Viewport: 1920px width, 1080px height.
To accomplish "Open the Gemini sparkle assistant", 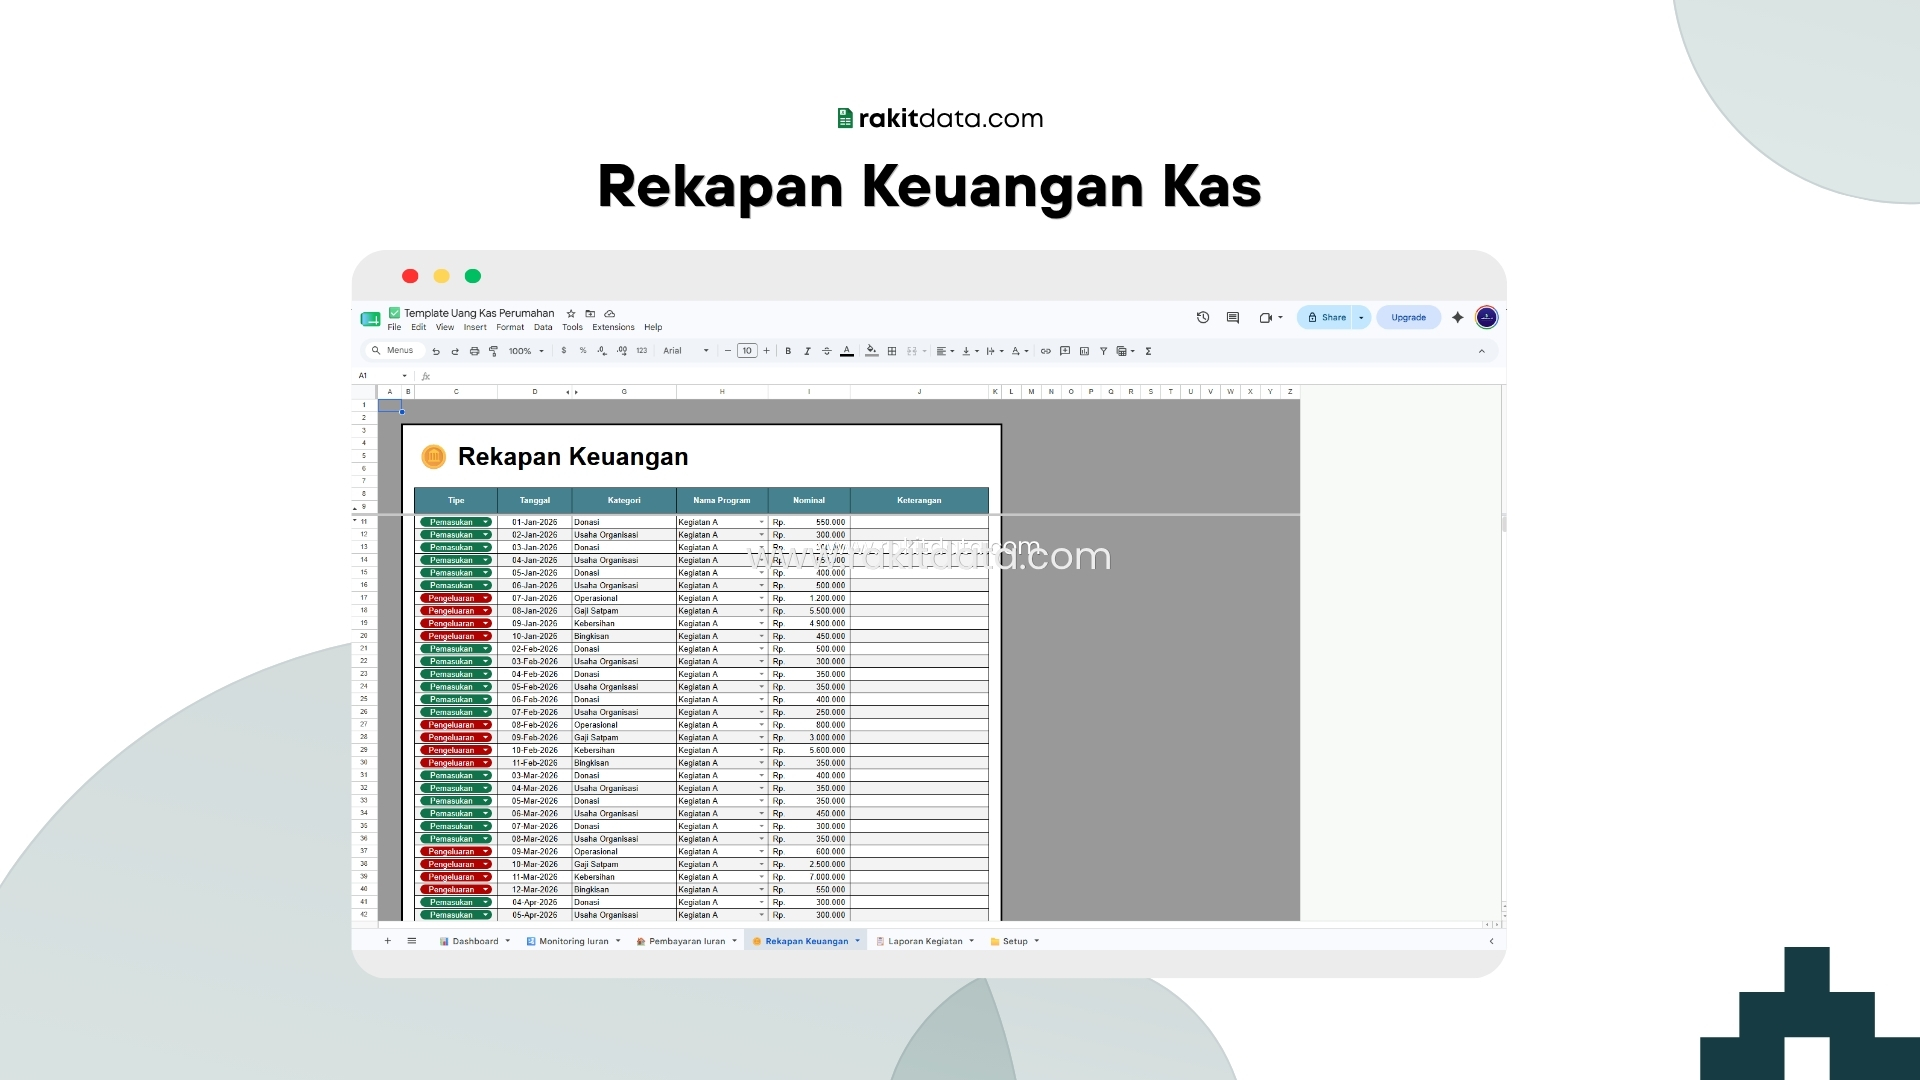I will pyautogui.click(x=1458, y=317).
